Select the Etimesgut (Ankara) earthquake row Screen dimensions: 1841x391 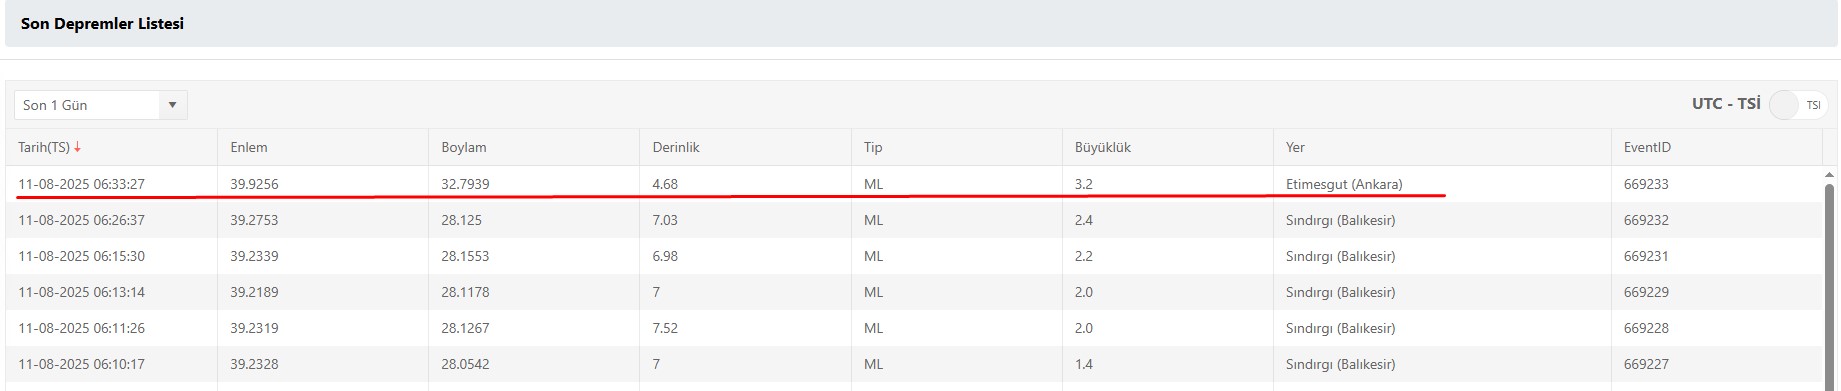(x=914, y=184)
